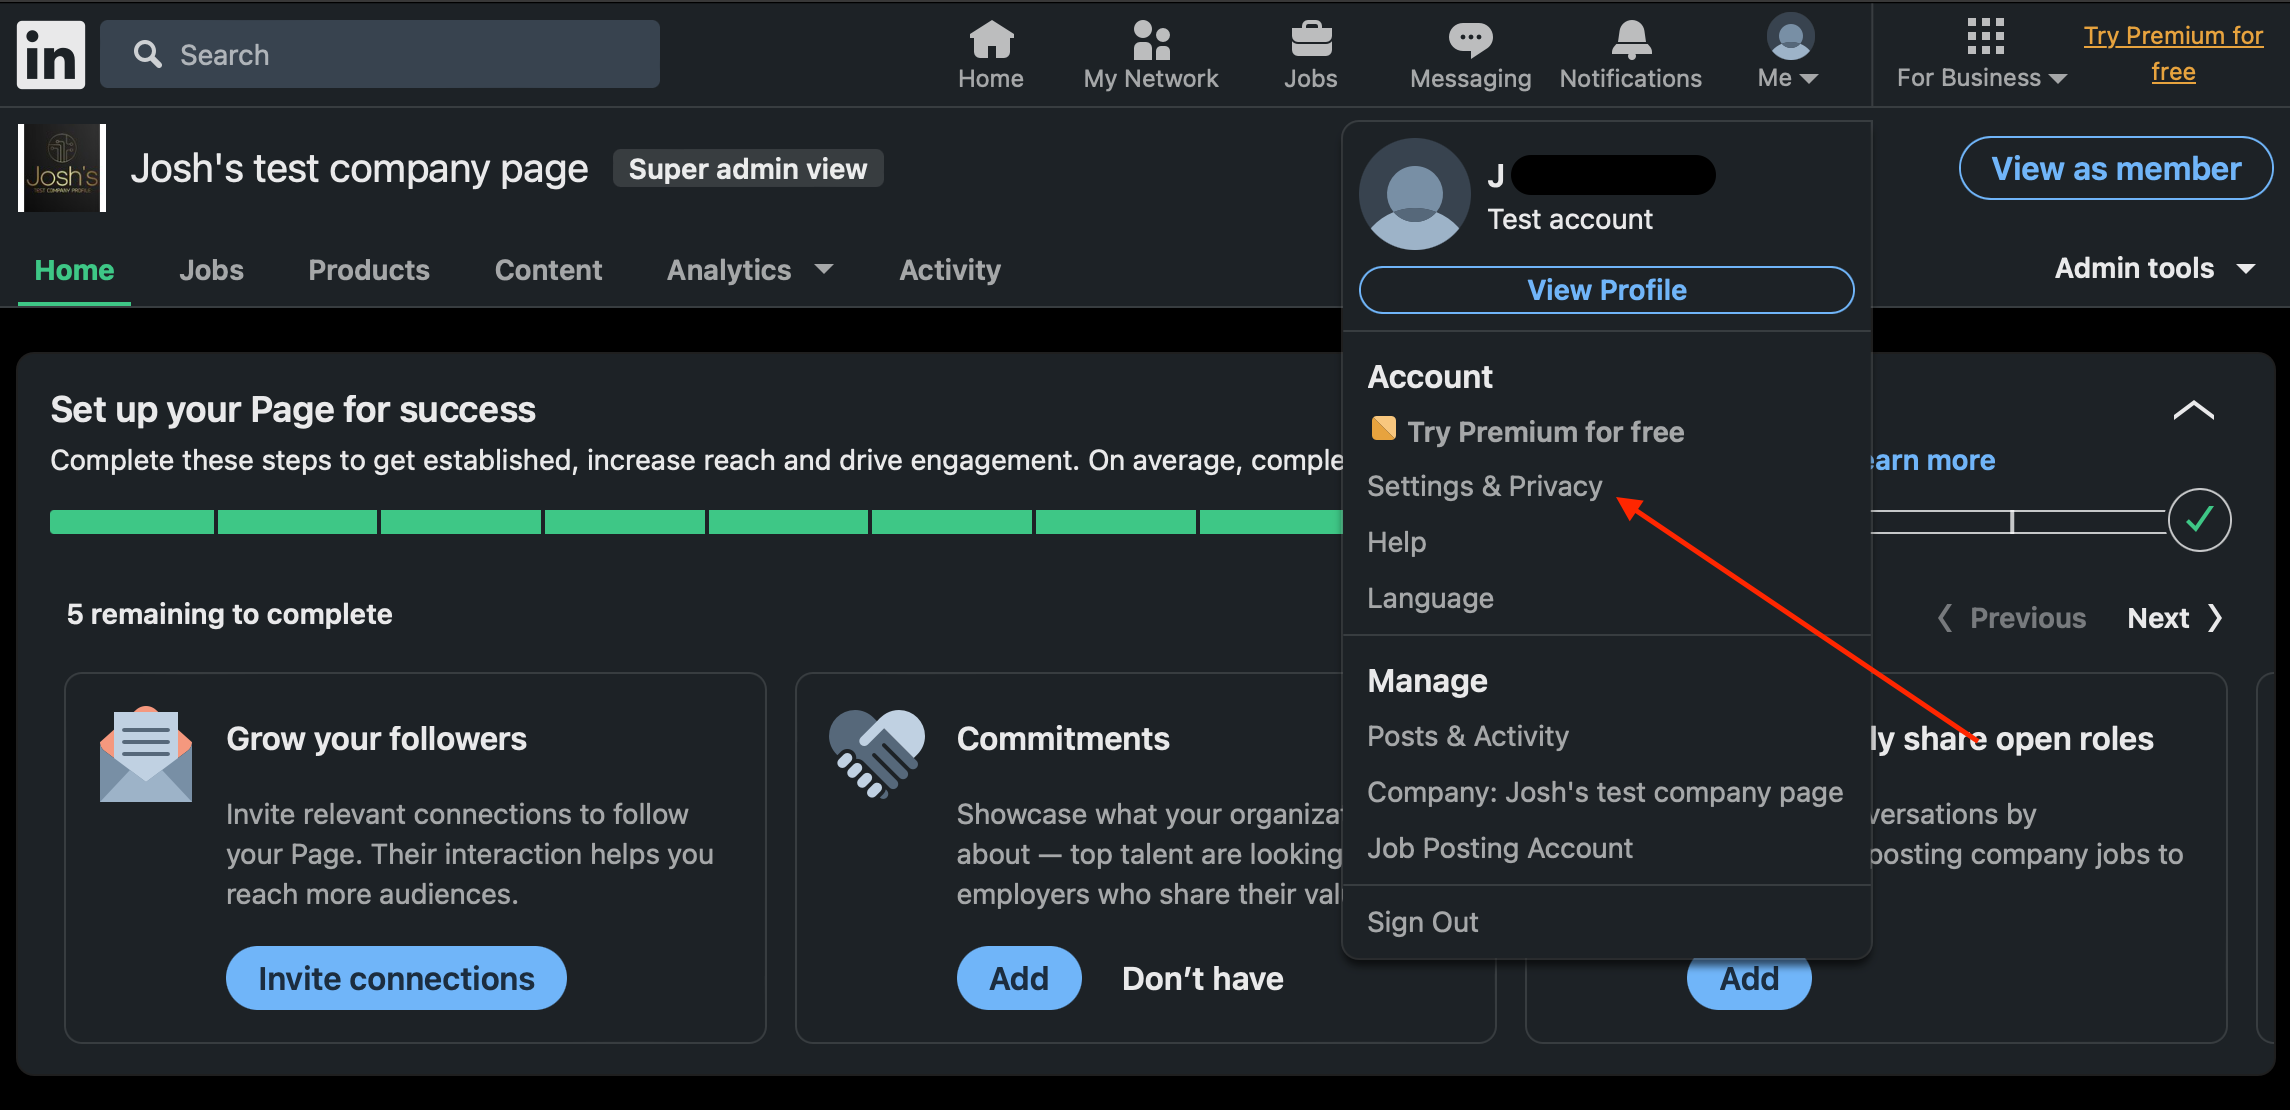Open the For Business grid icon
The height and width of the screenshot is (1110, 2290).
coord(1985,36)
